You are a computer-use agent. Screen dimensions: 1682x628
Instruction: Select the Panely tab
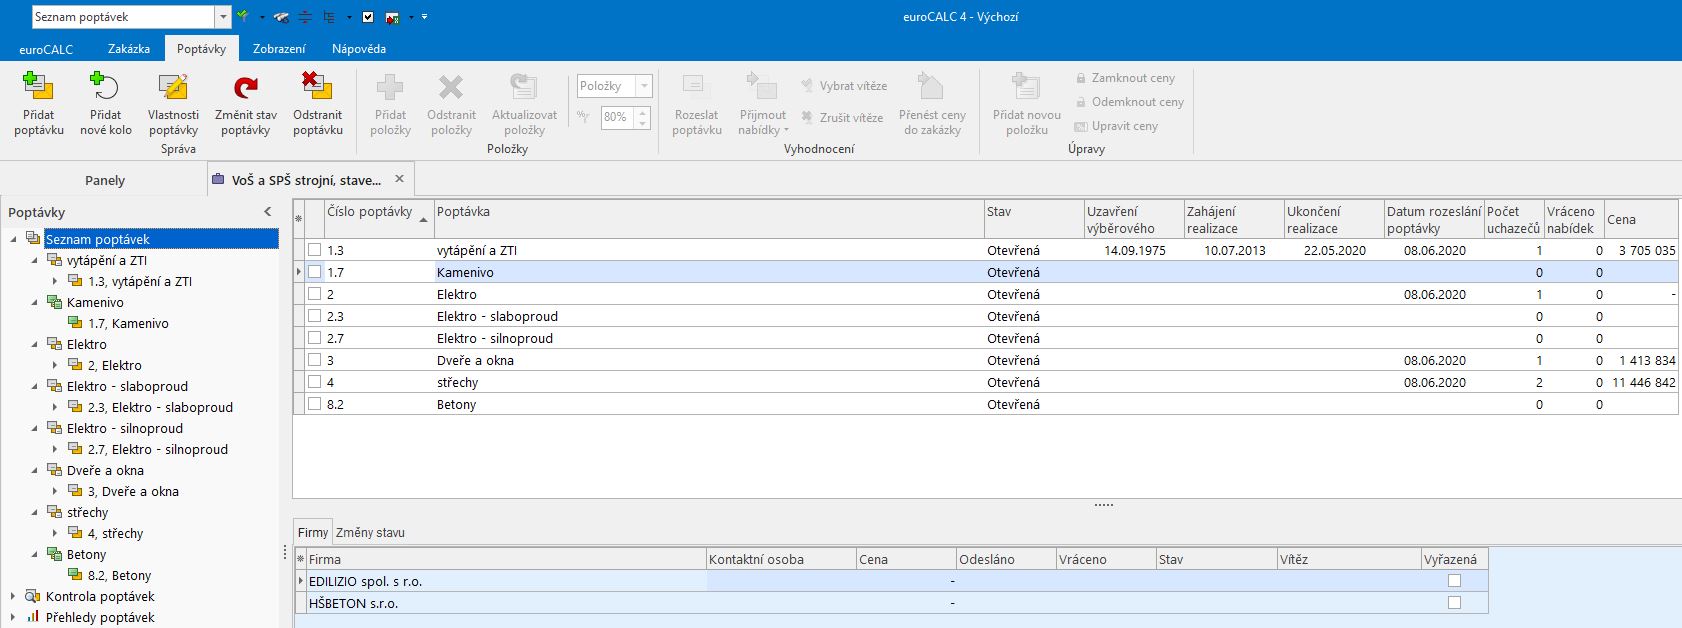click(105, 180)
